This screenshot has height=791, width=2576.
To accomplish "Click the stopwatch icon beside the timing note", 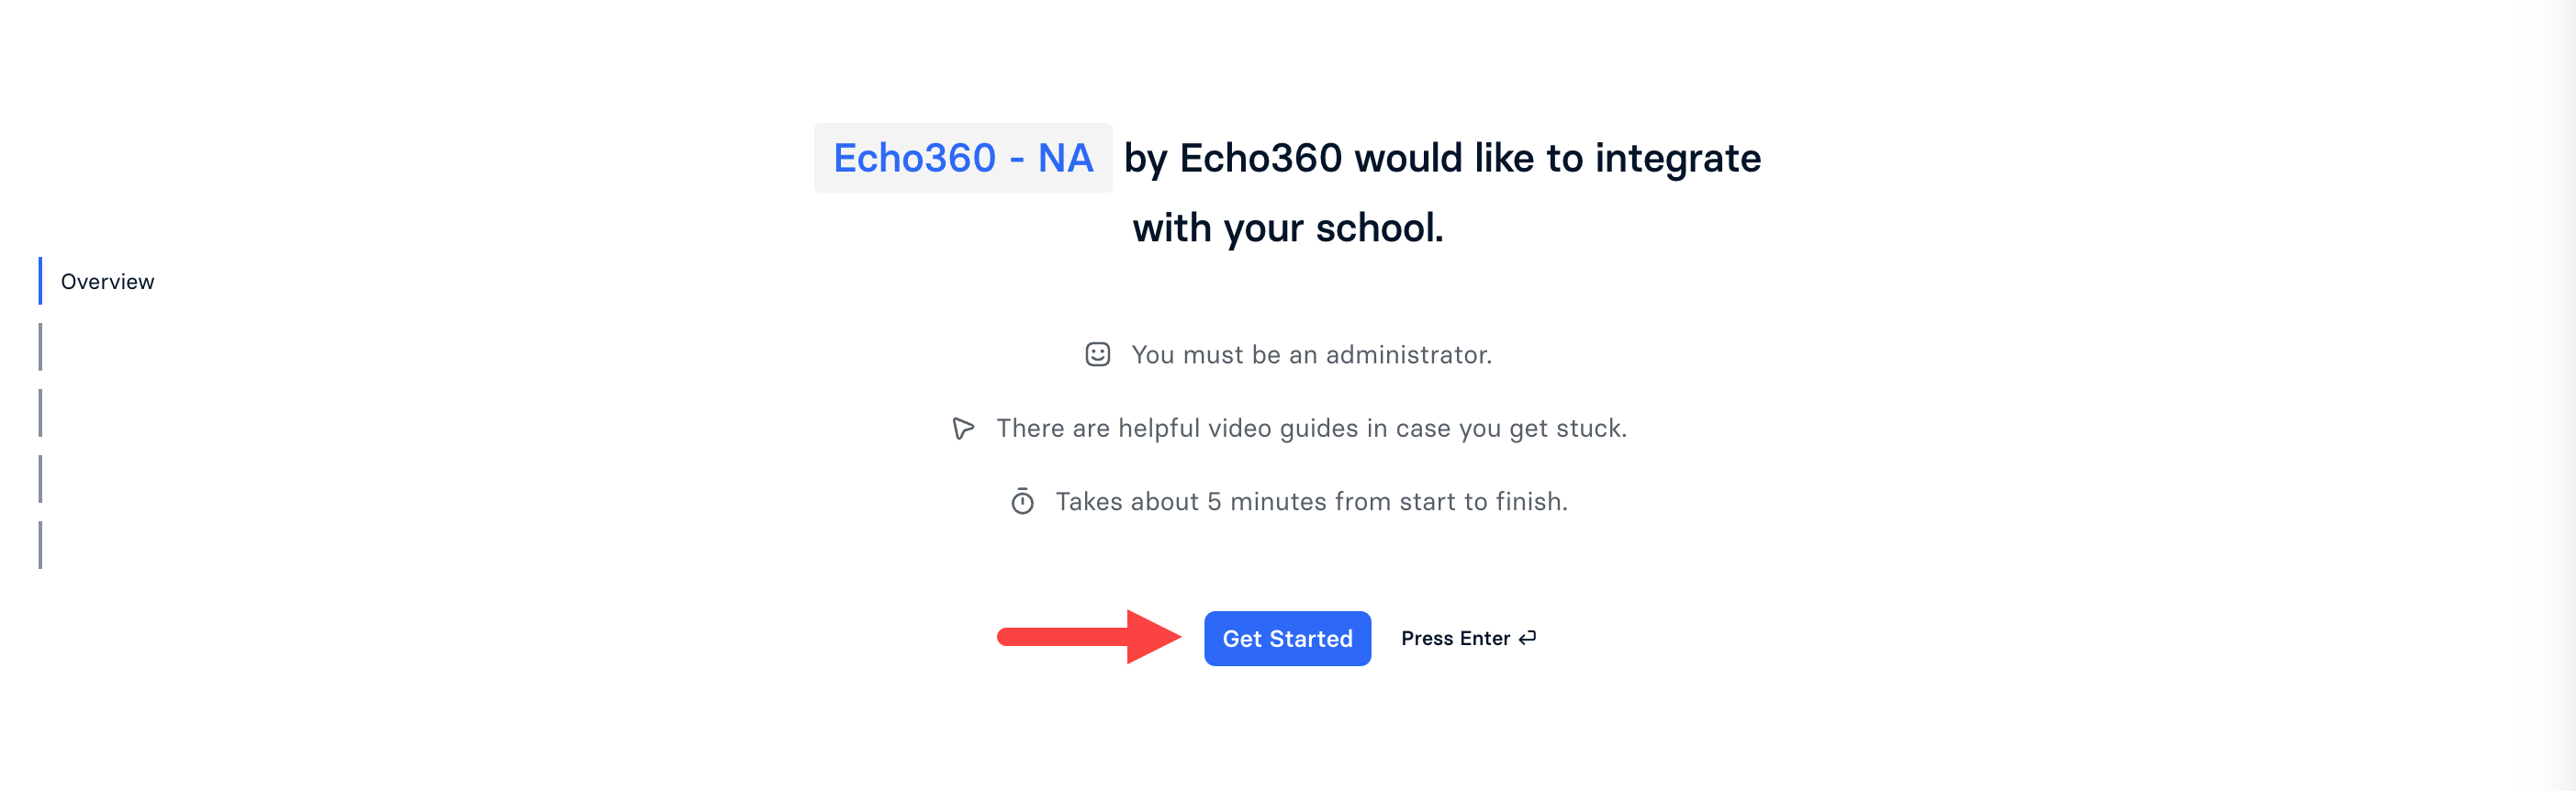I will tap(1020, 501).
